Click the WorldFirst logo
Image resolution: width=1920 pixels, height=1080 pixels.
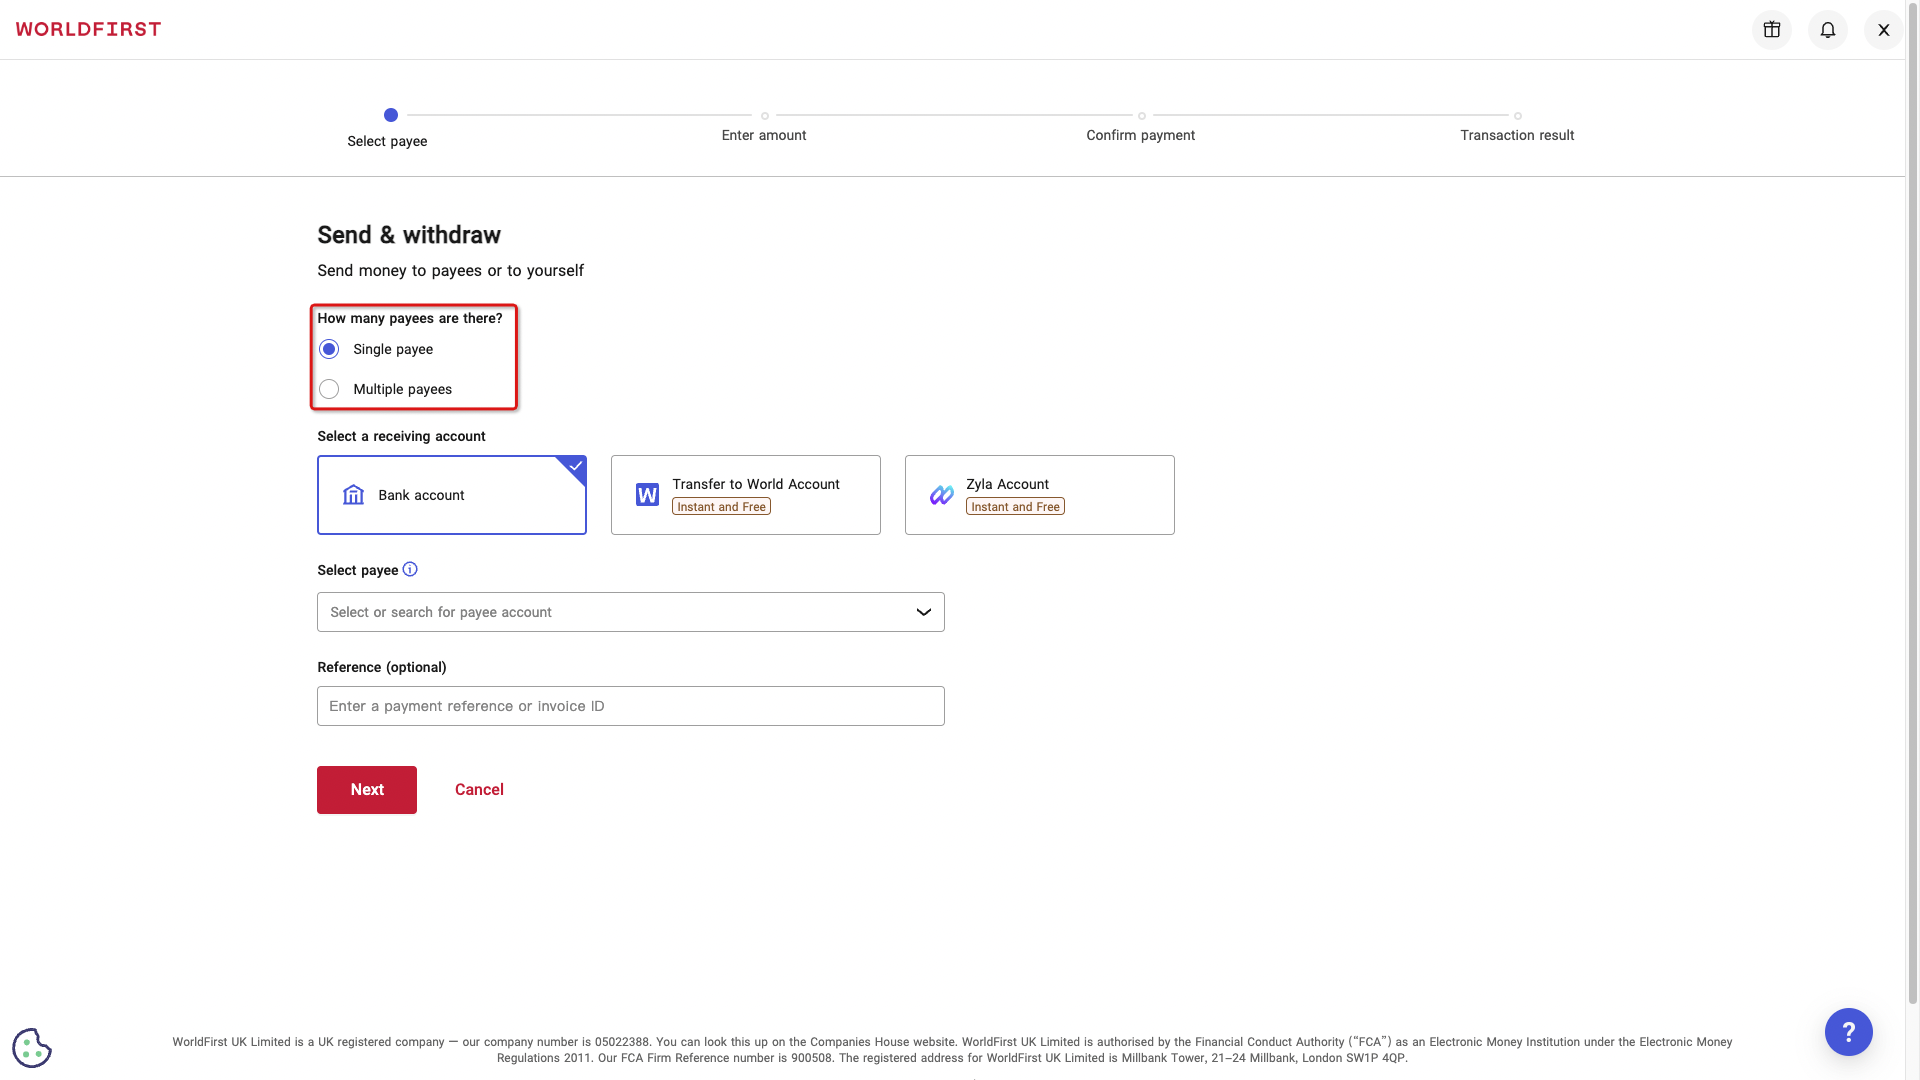[x=88, y=29]
